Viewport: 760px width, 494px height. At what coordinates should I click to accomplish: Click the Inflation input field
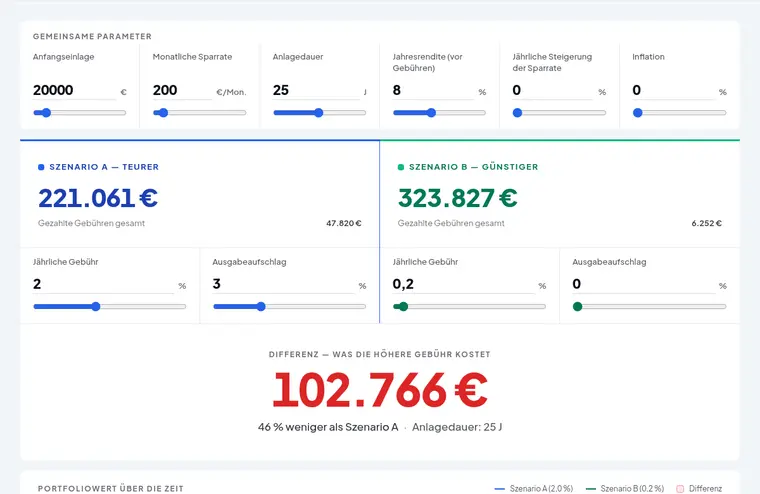(673, 91)
